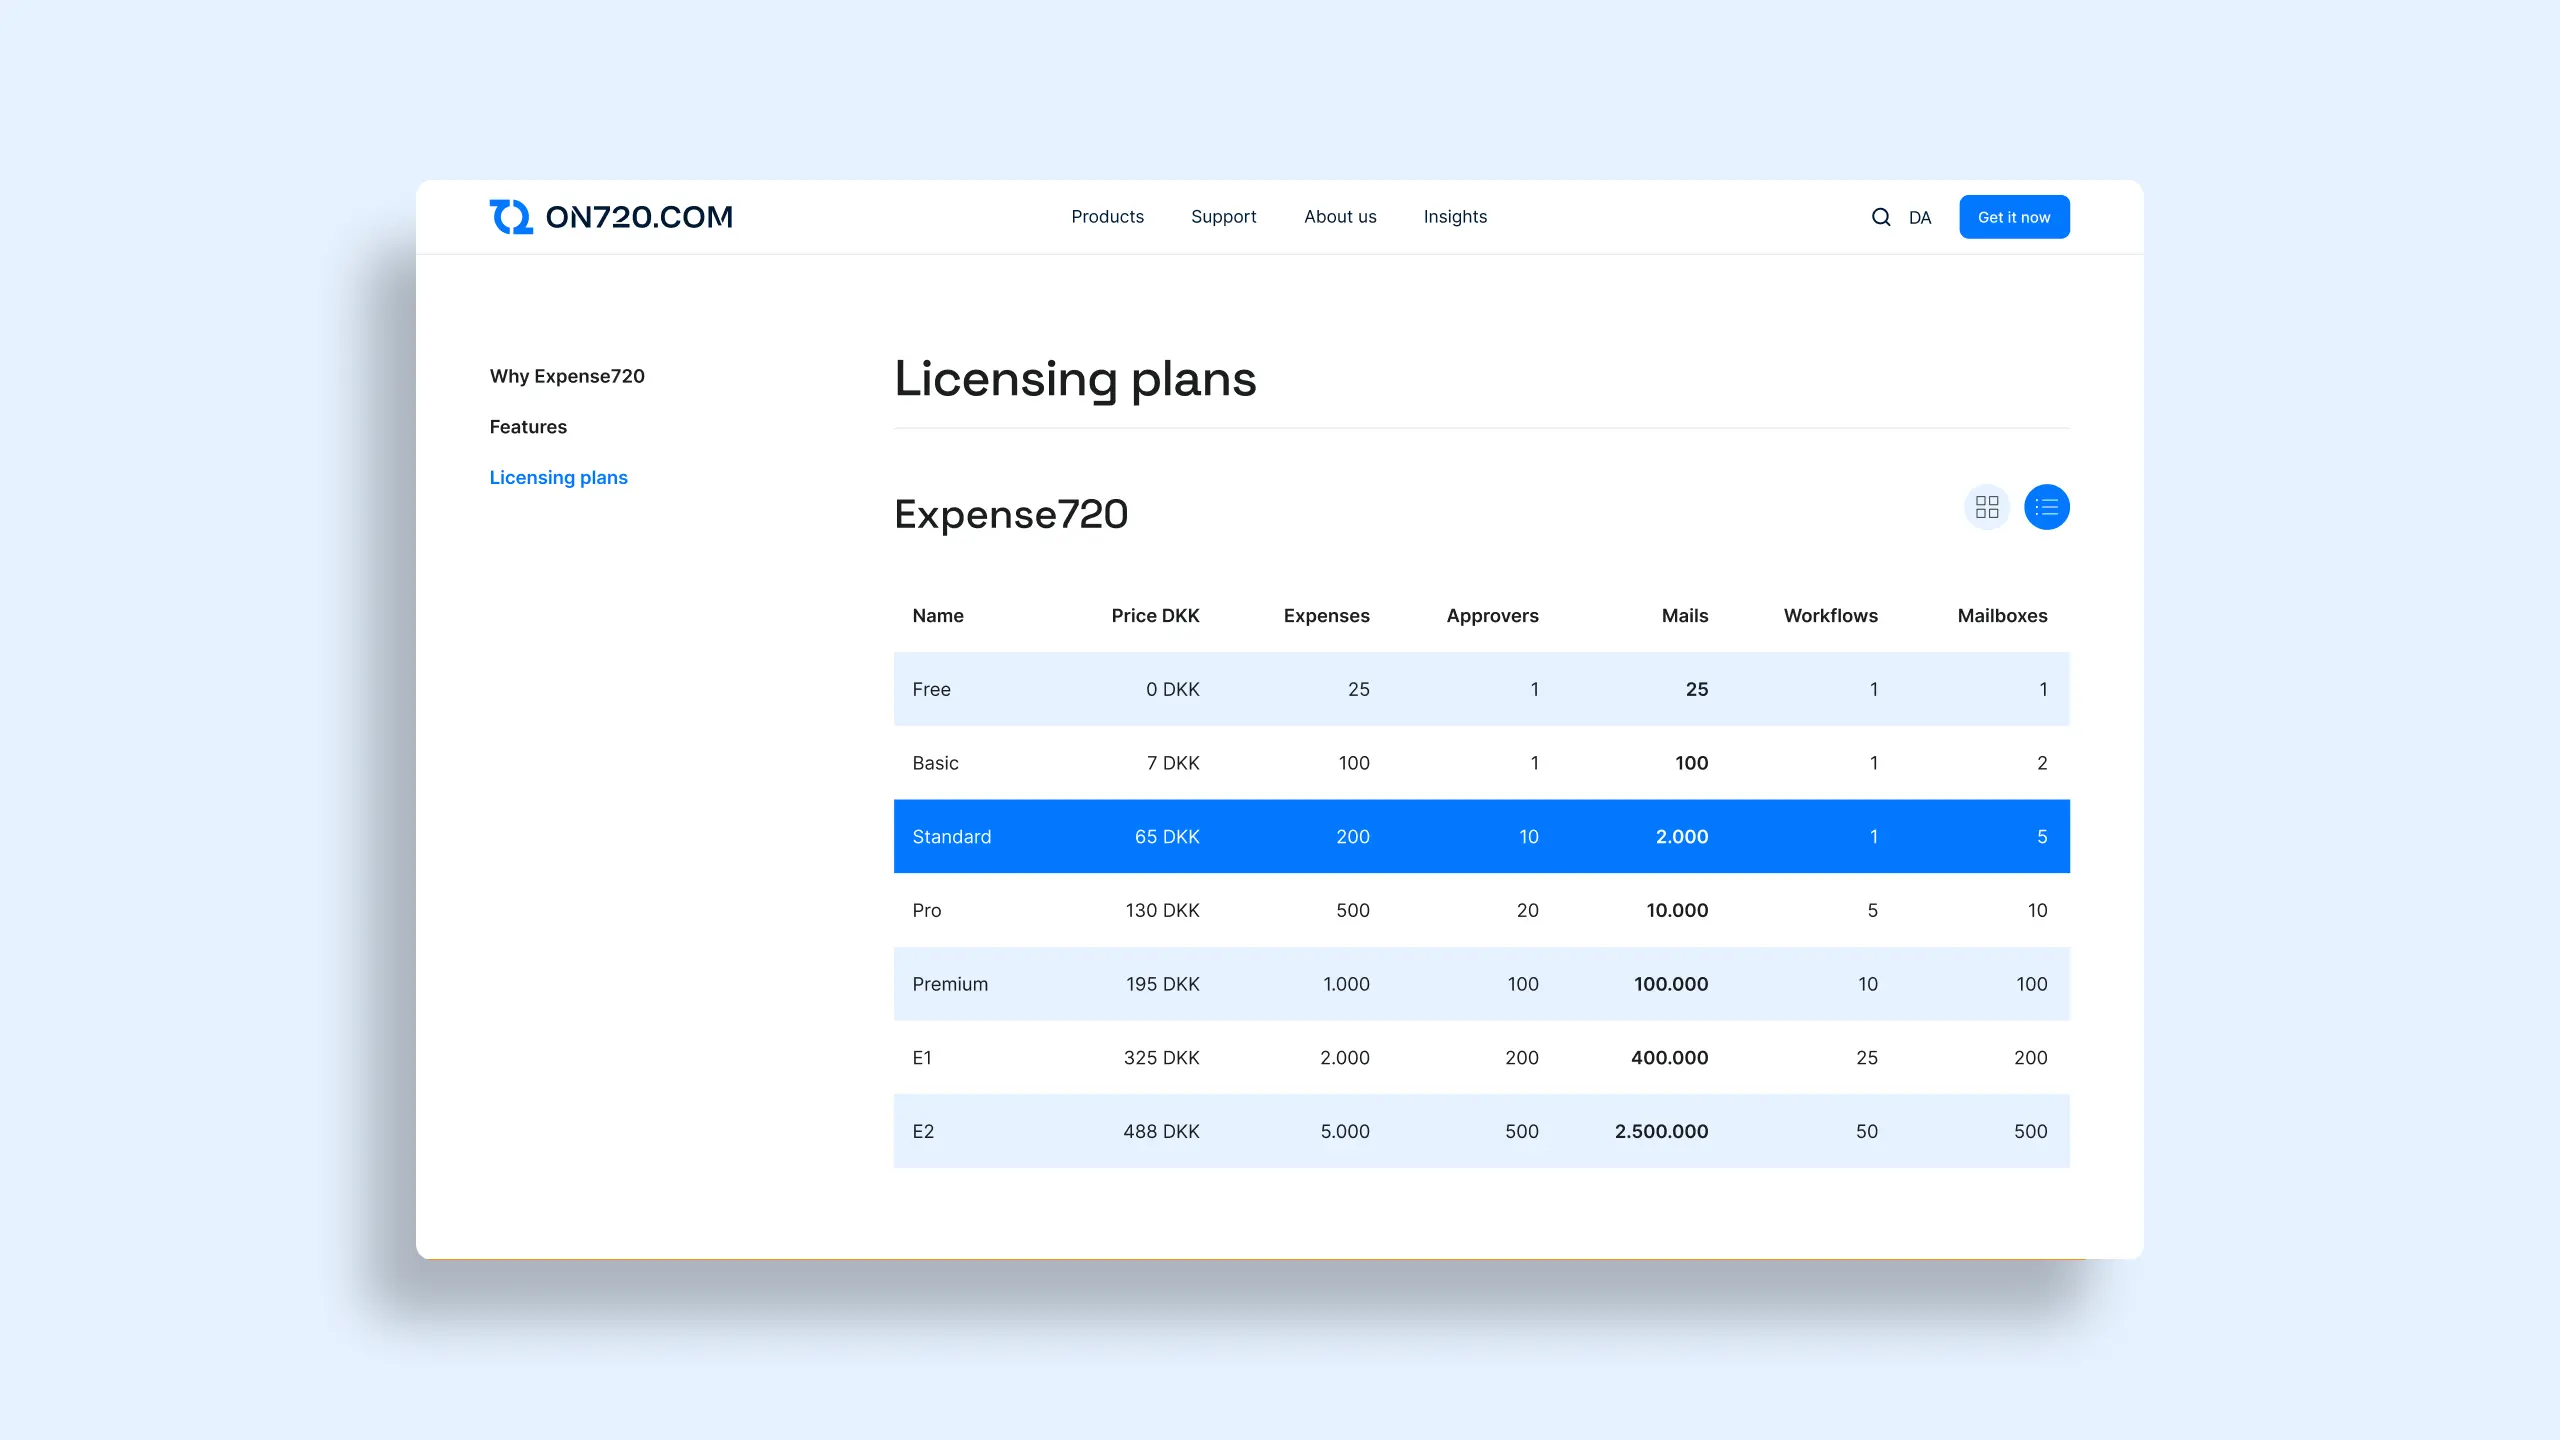The image size is (2560, 1440).
Task: Change language via DA link
Action: point(1919,218)
